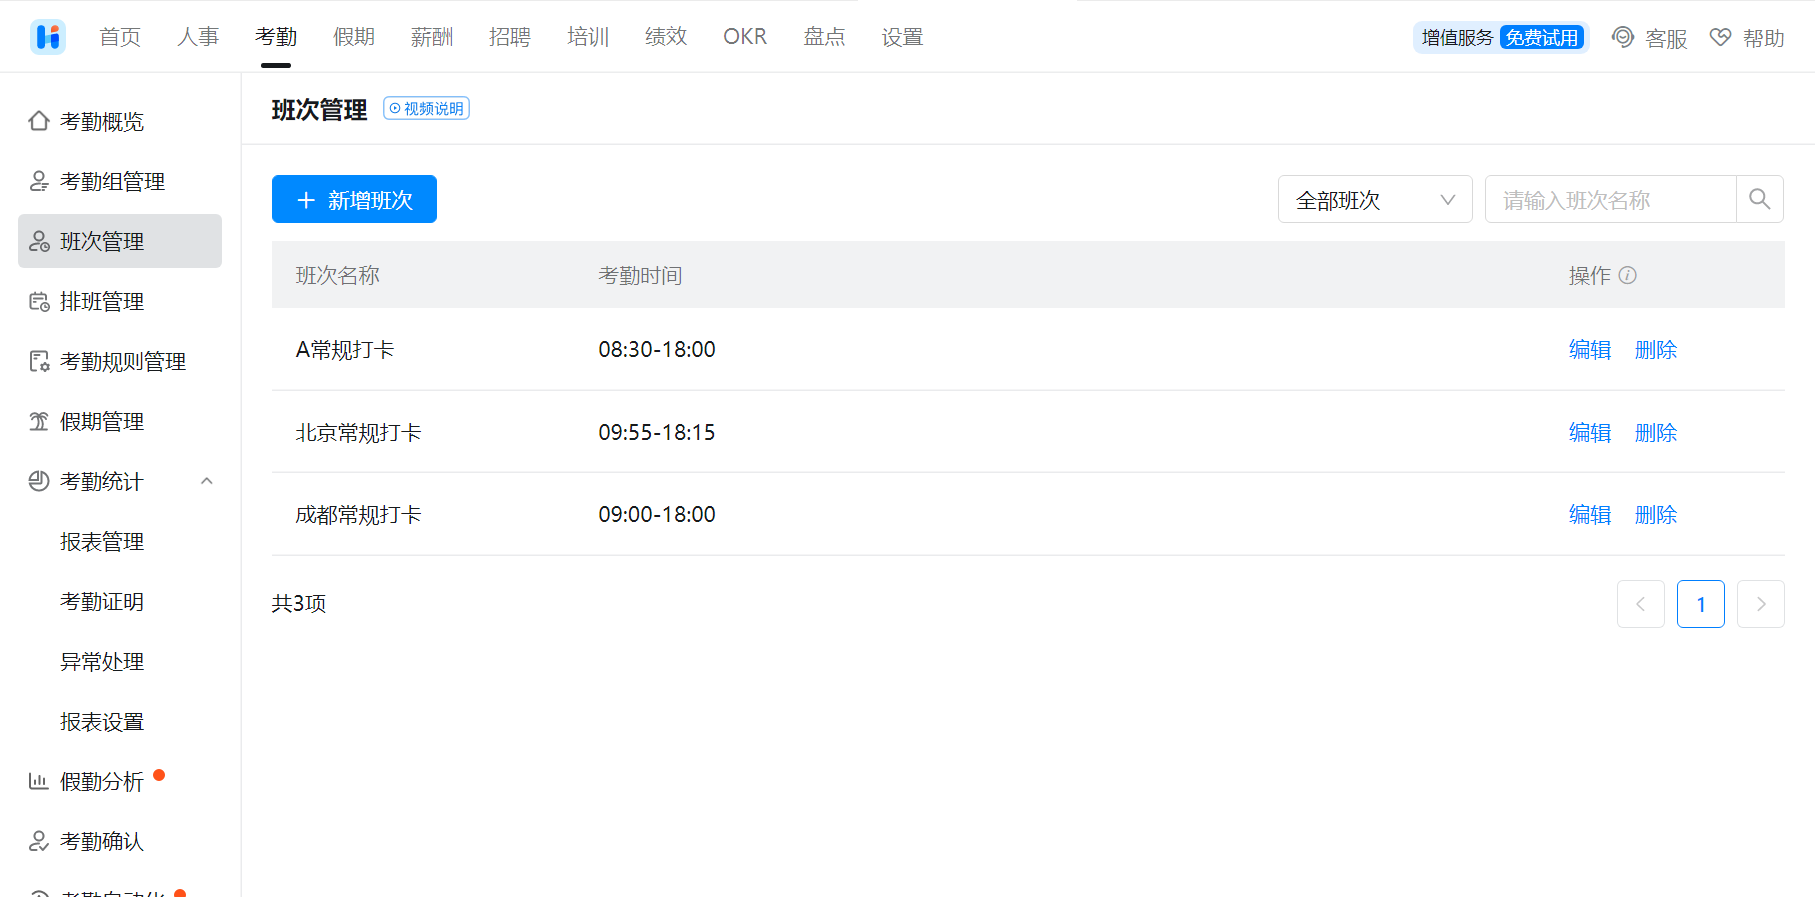Open the 招聘 tab
The height and width of the screenshot is (897, 1815).
coord(510,37)
